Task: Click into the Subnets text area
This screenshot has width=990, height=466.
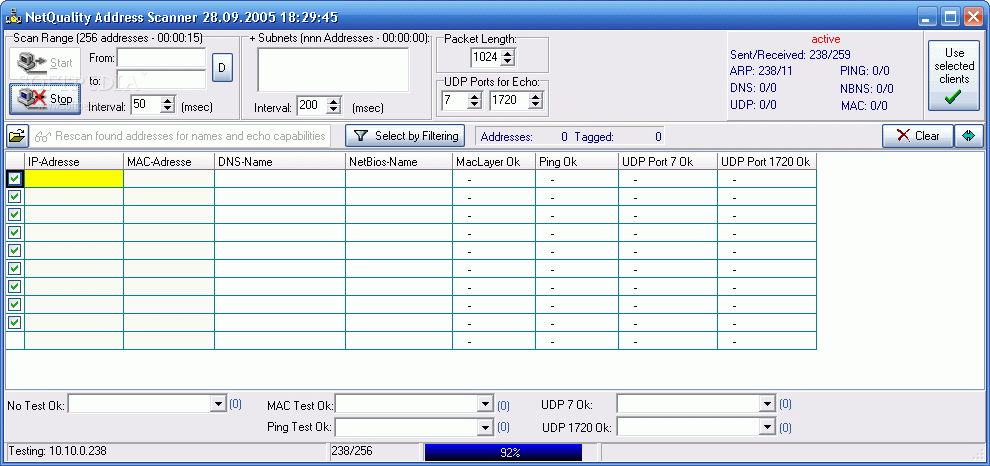Action: coord(333,69)
